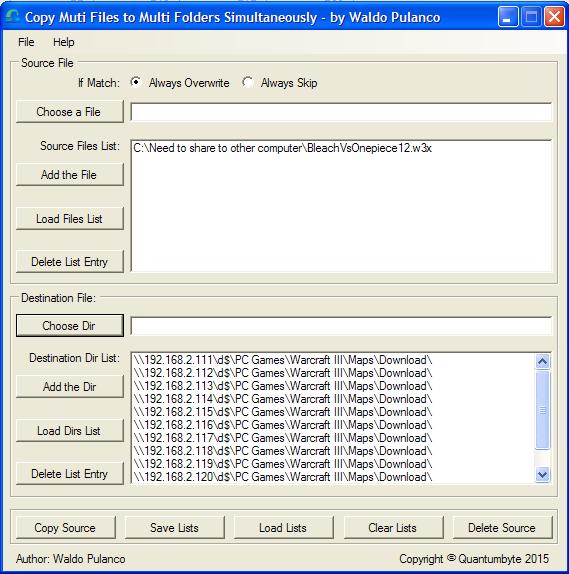Minimize the Copy Muti Files window
The width and height of the screenshot is (569, 574).
point(508,17)
